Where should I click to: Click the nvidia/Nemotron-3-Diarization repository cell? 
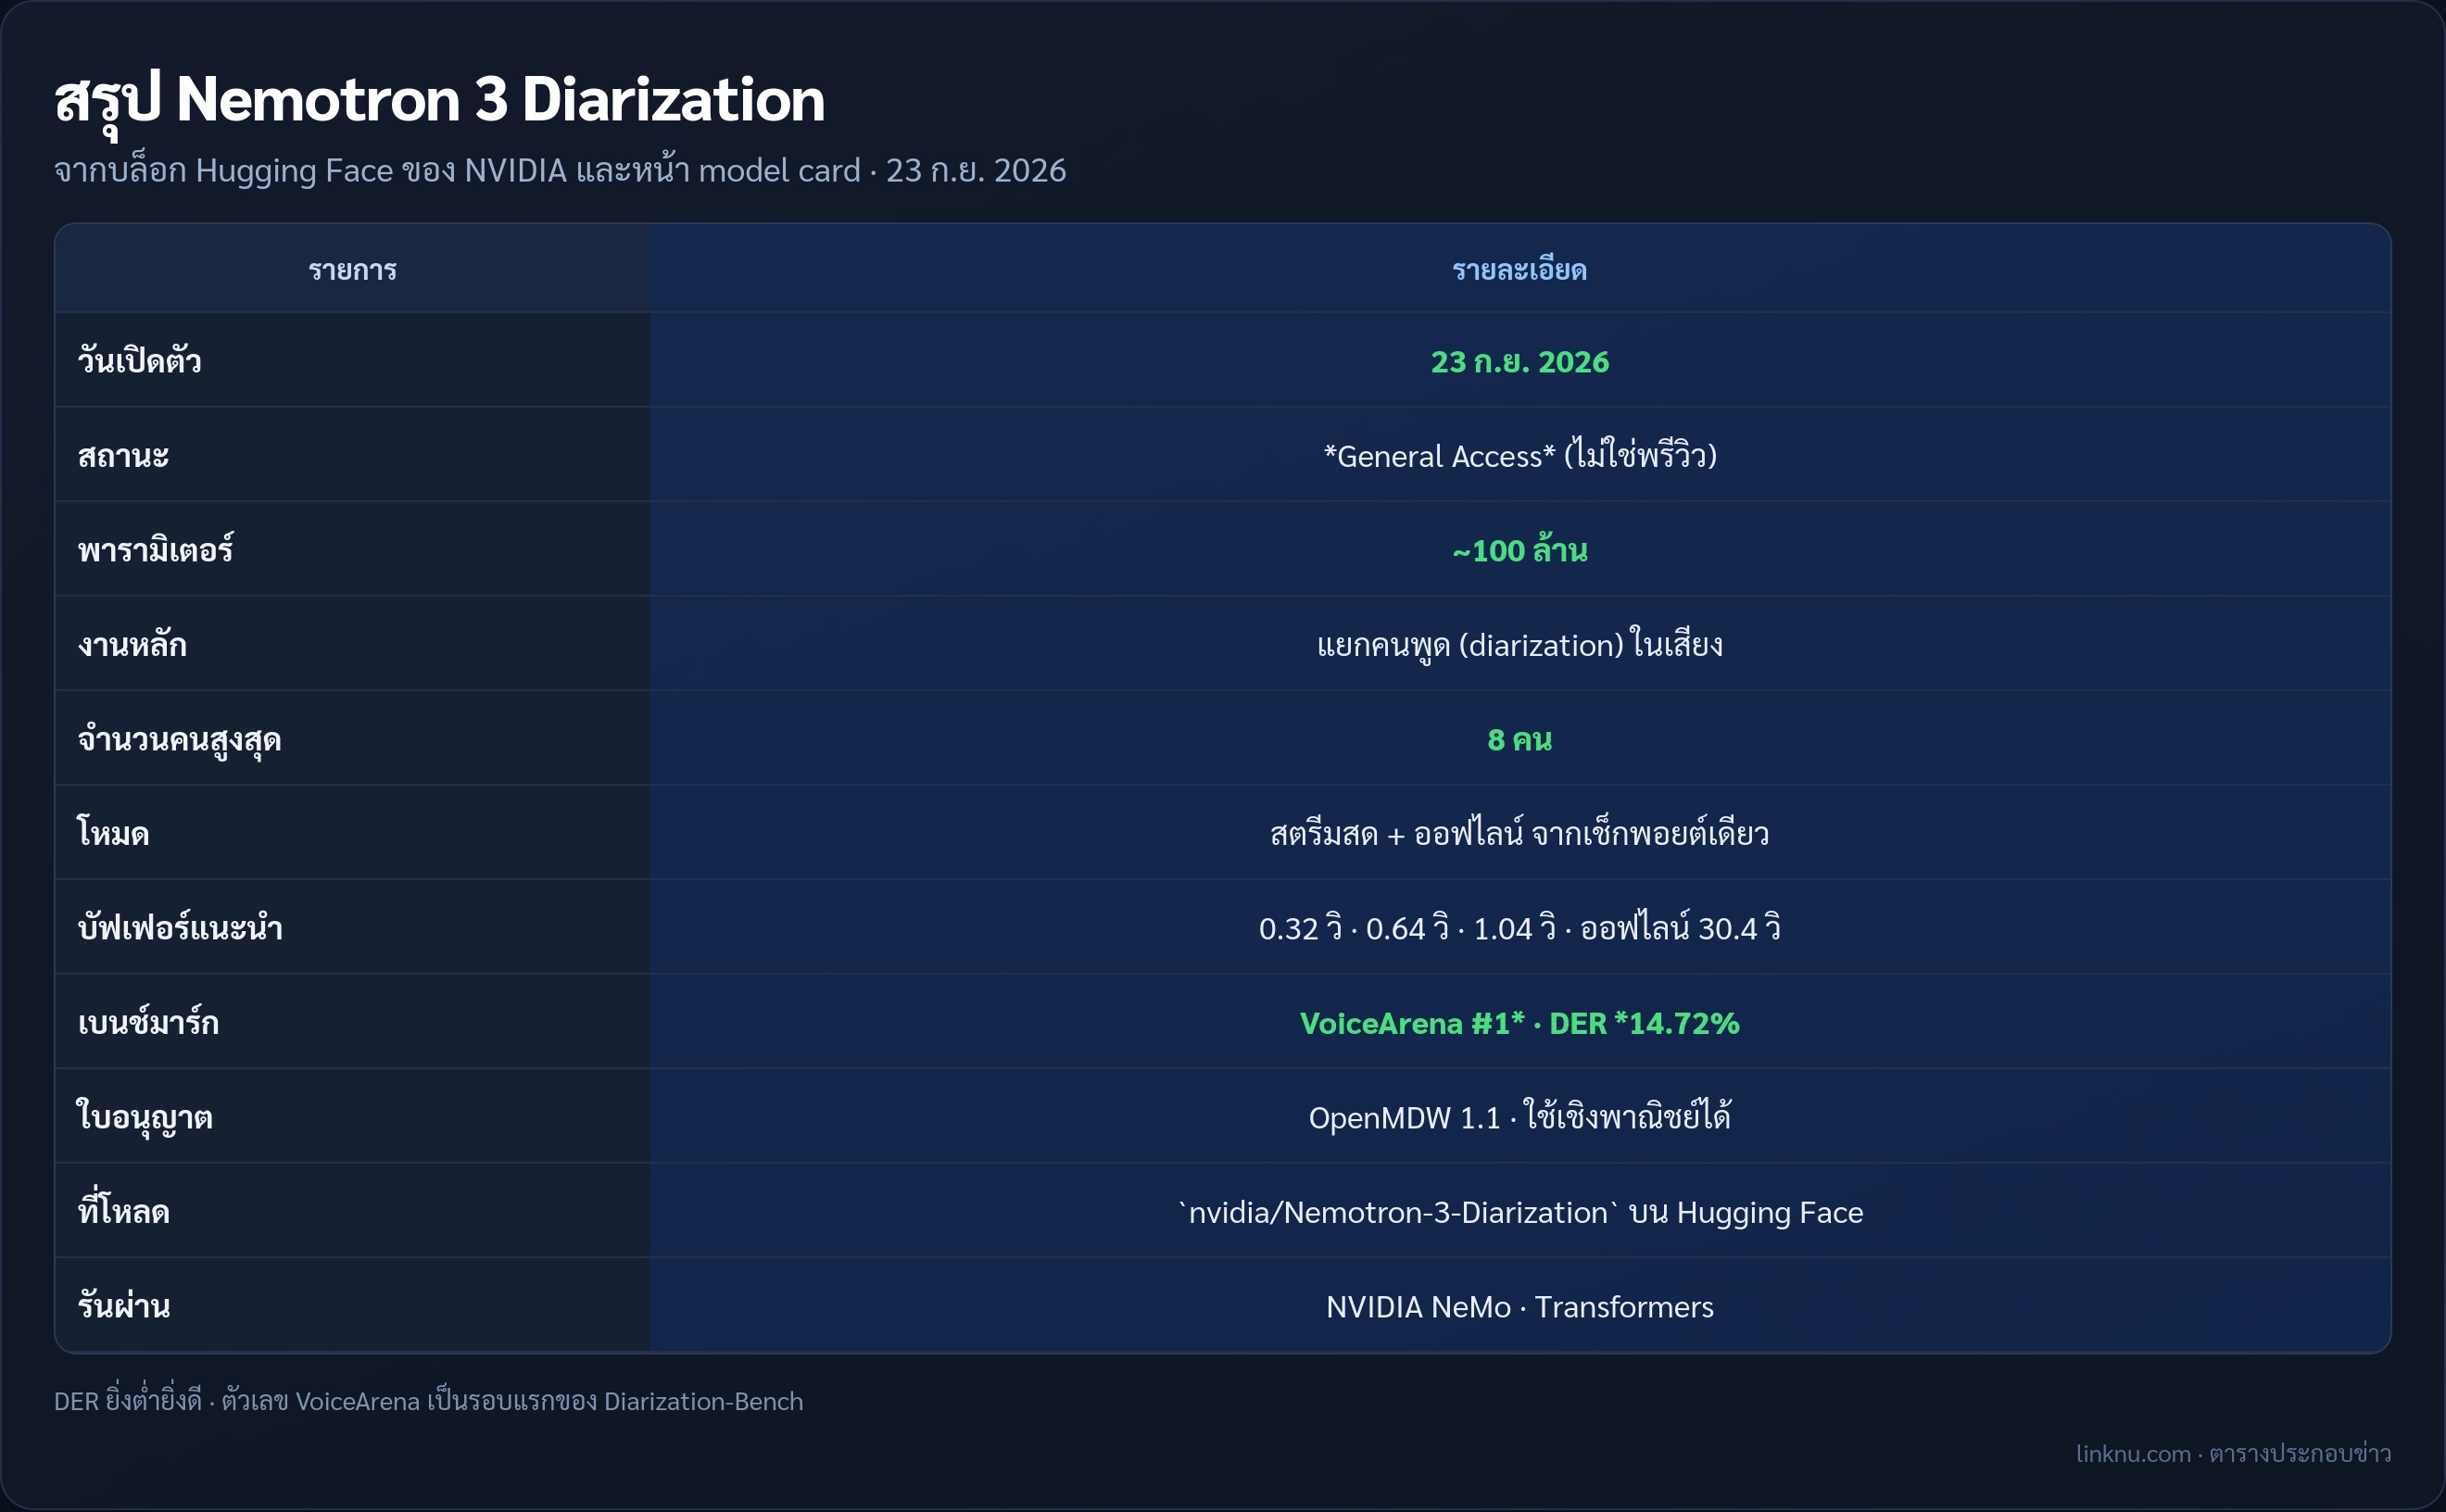(1519, 1211)
